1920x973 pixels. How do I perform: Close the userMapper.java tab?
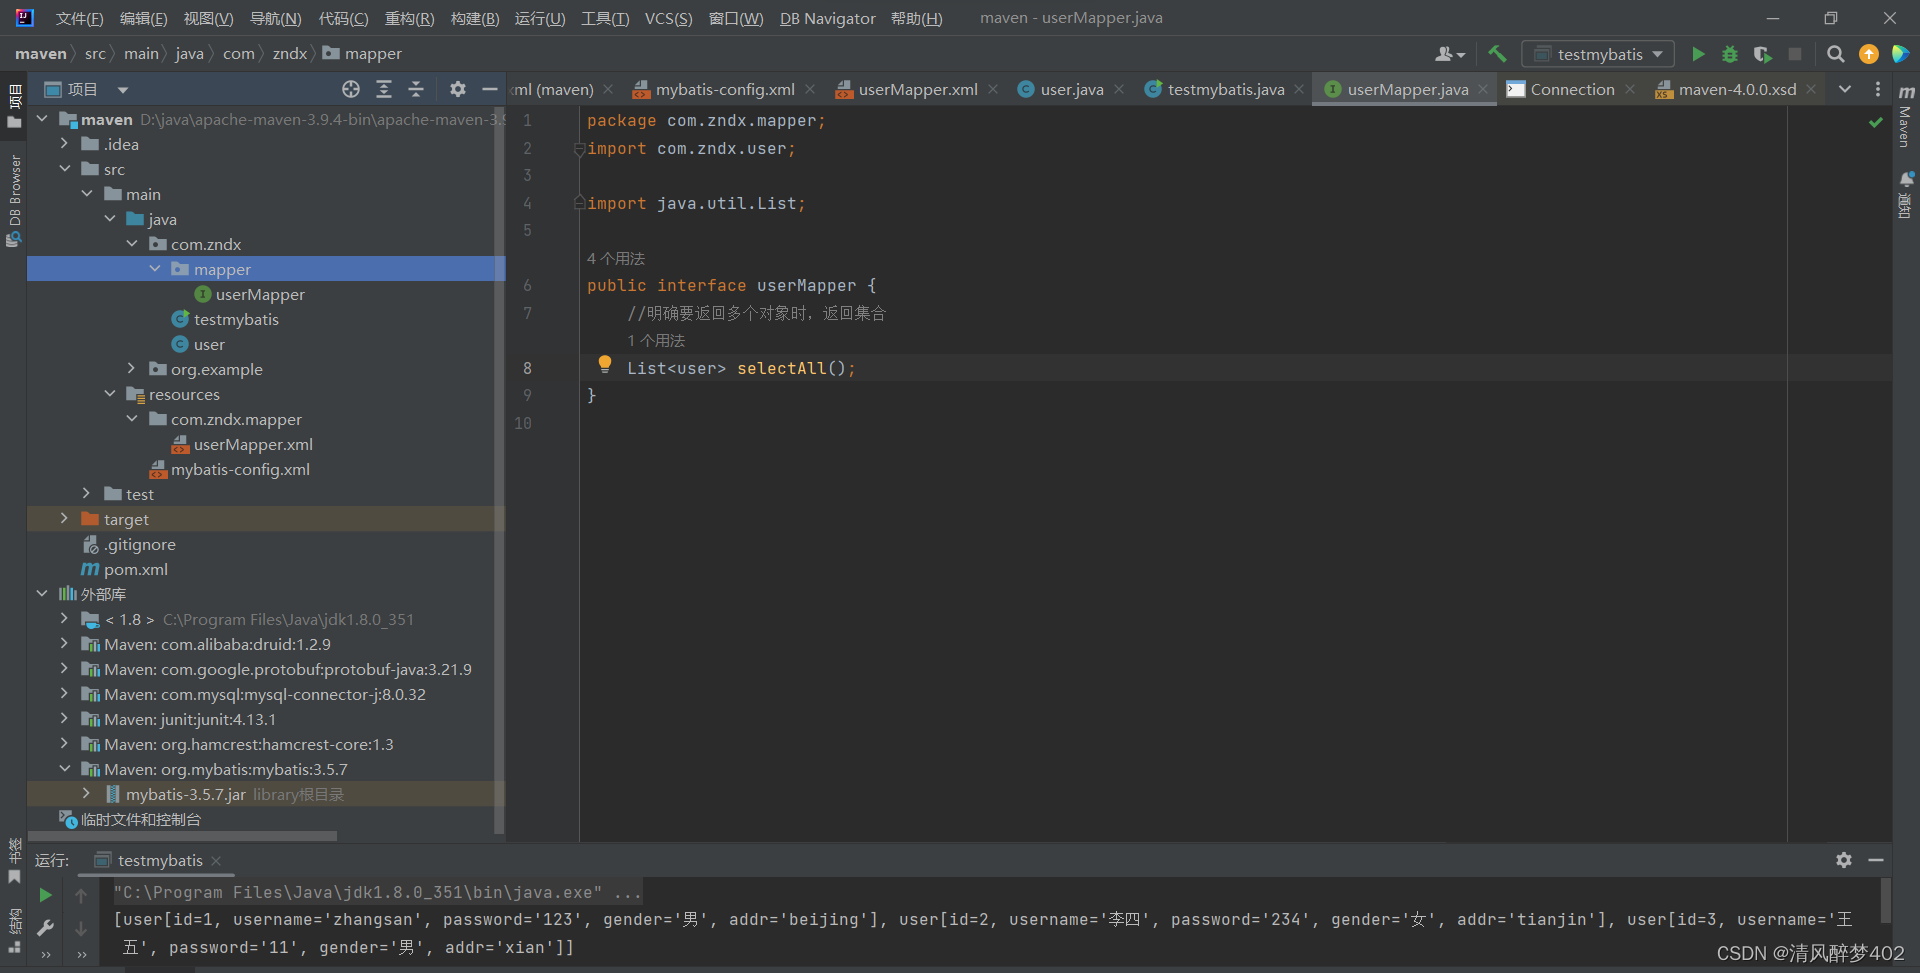click(1483, 89)
